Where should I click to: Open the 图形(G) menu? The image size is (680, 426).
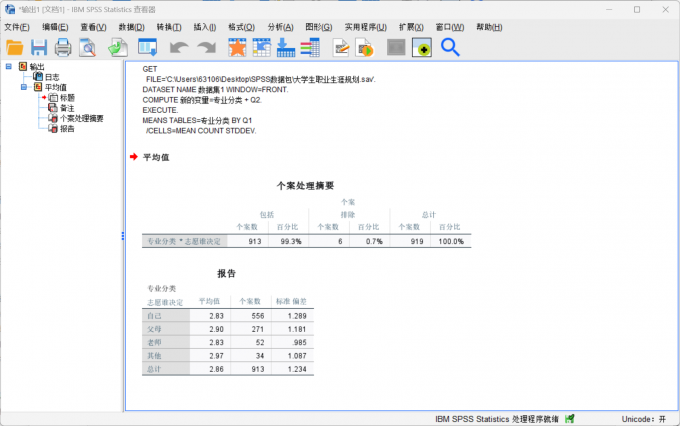point(318,26)
